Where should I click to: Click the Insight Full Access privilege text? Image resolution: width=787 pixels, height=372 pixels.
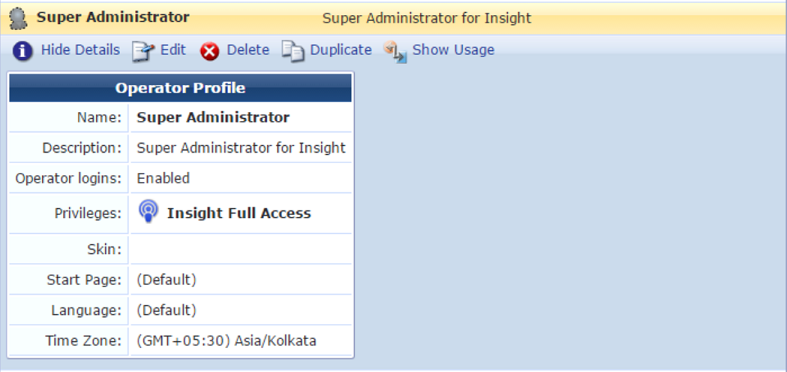pyautogui.click(x=239, y=213)
